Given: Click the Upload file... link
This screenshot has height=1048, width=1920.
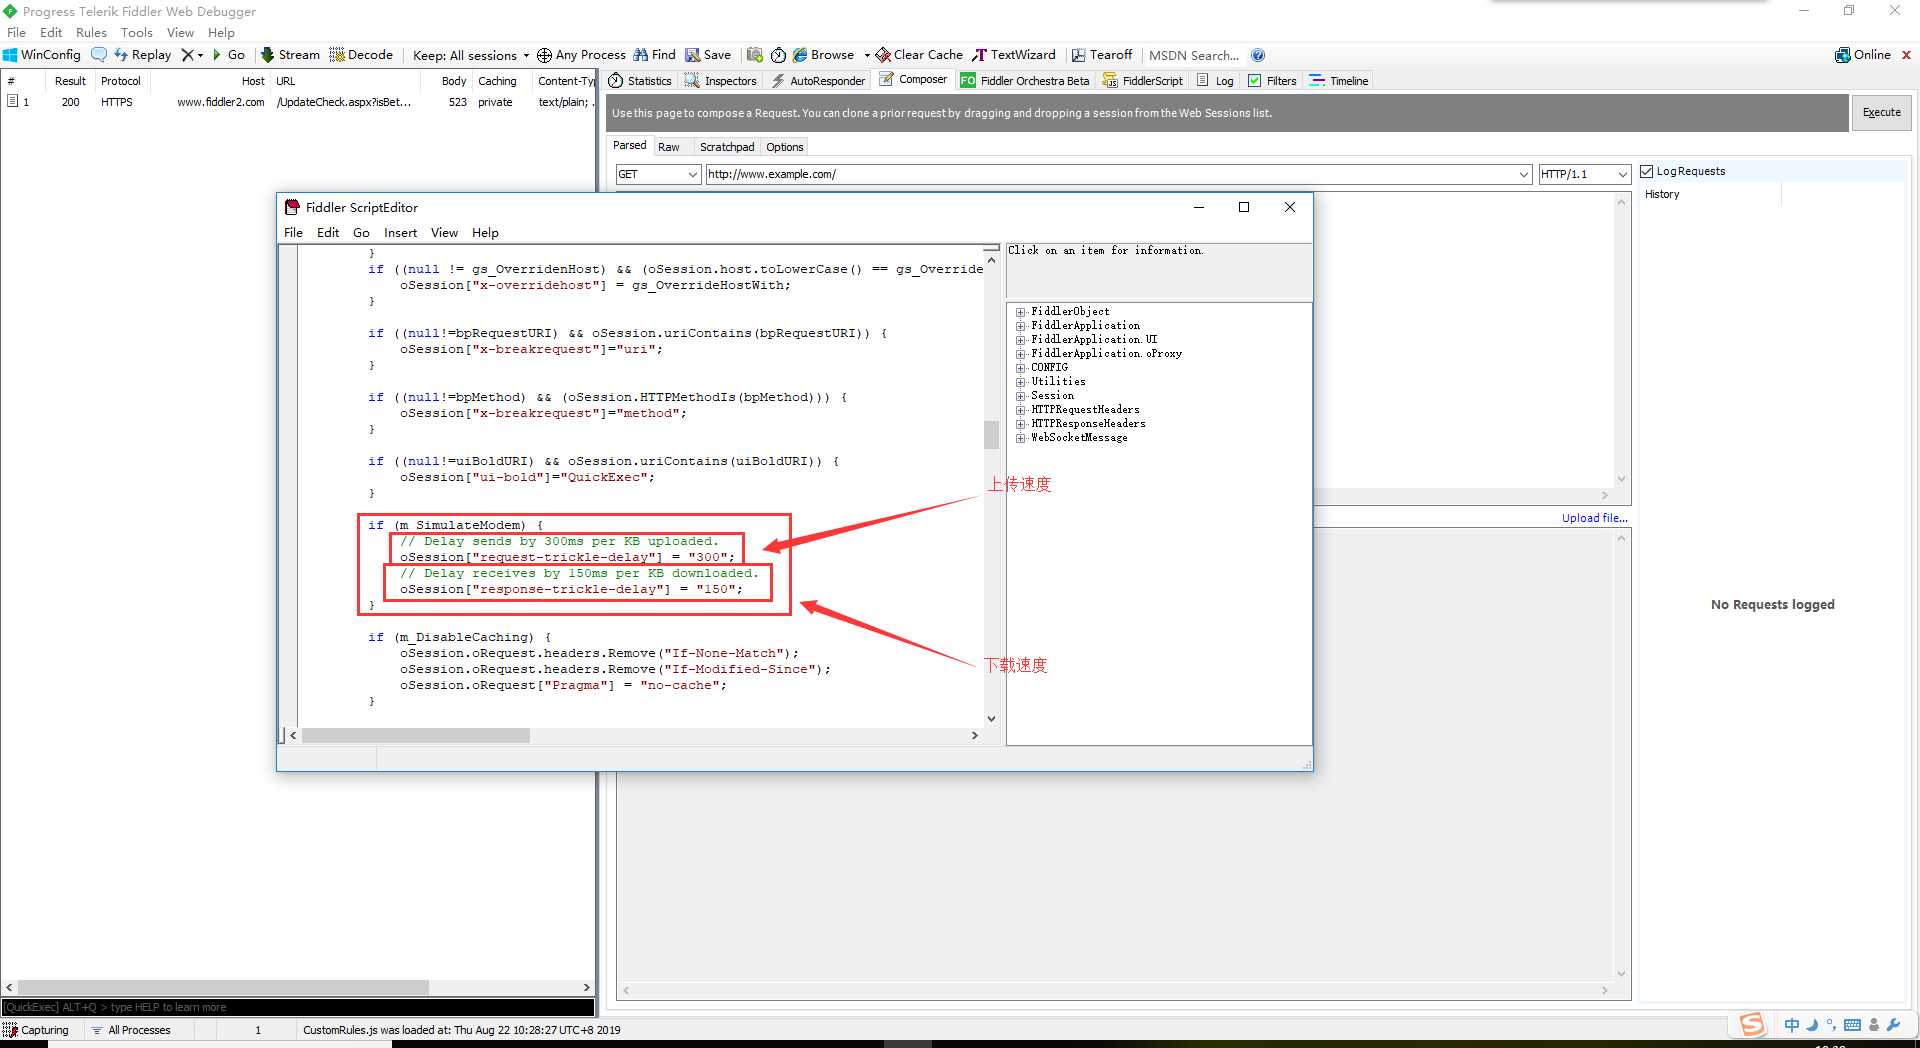Looking at the screenshot, I should coord(1595,518).
